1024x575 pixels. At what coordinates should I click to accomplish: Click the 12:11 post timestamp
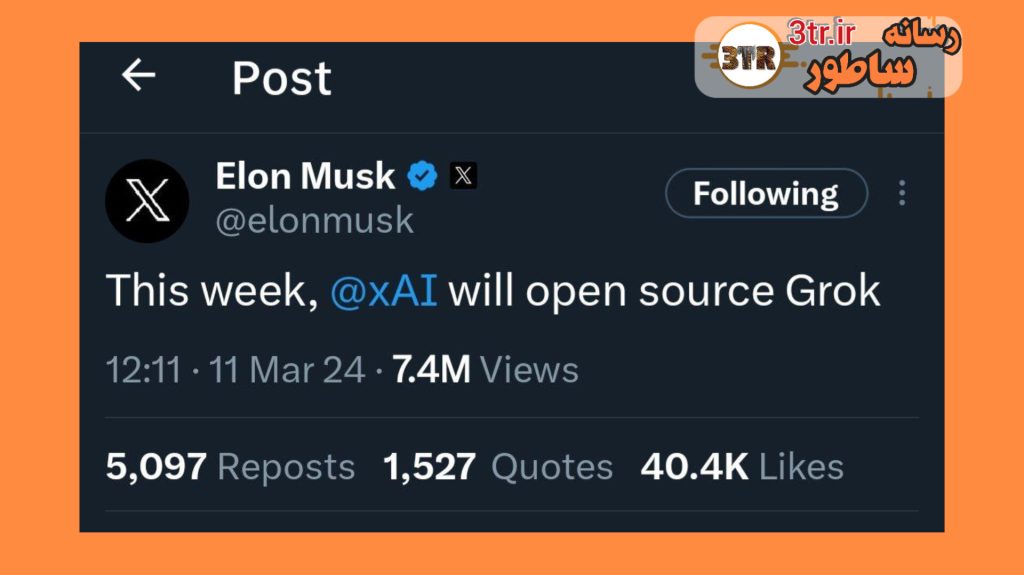click(x=144, y=370)
